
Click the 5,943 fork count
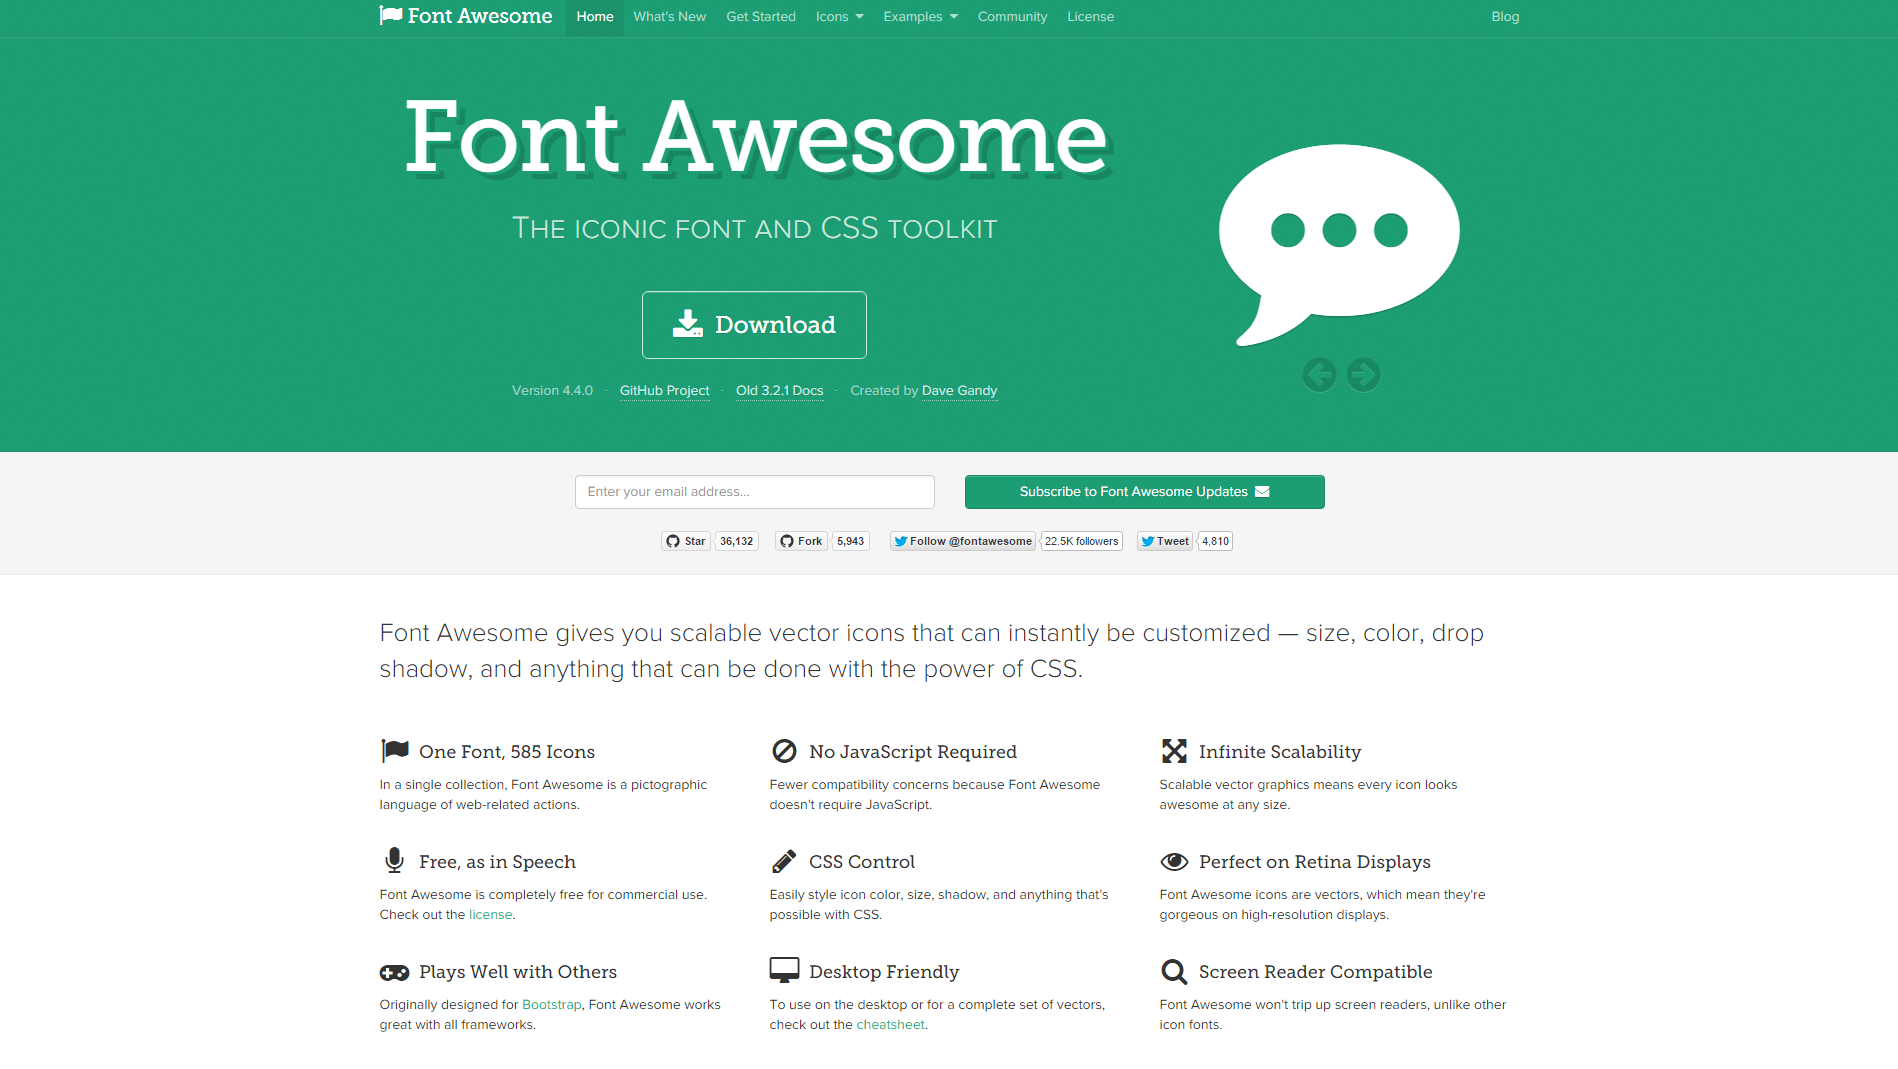point(850,541)
